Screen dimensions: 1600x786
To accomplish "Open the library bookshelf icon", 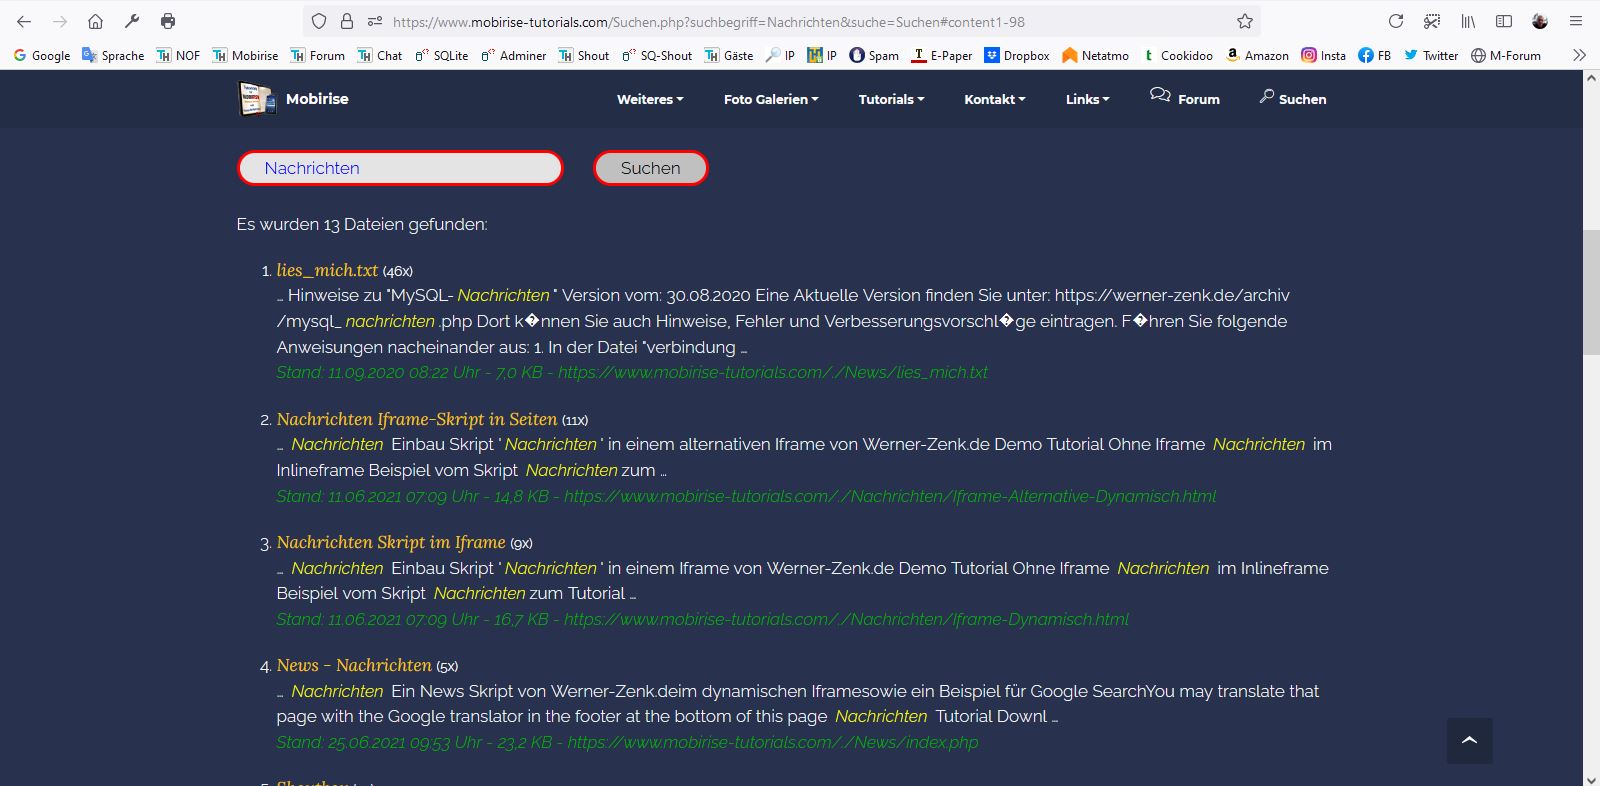I will (1468, 21).
